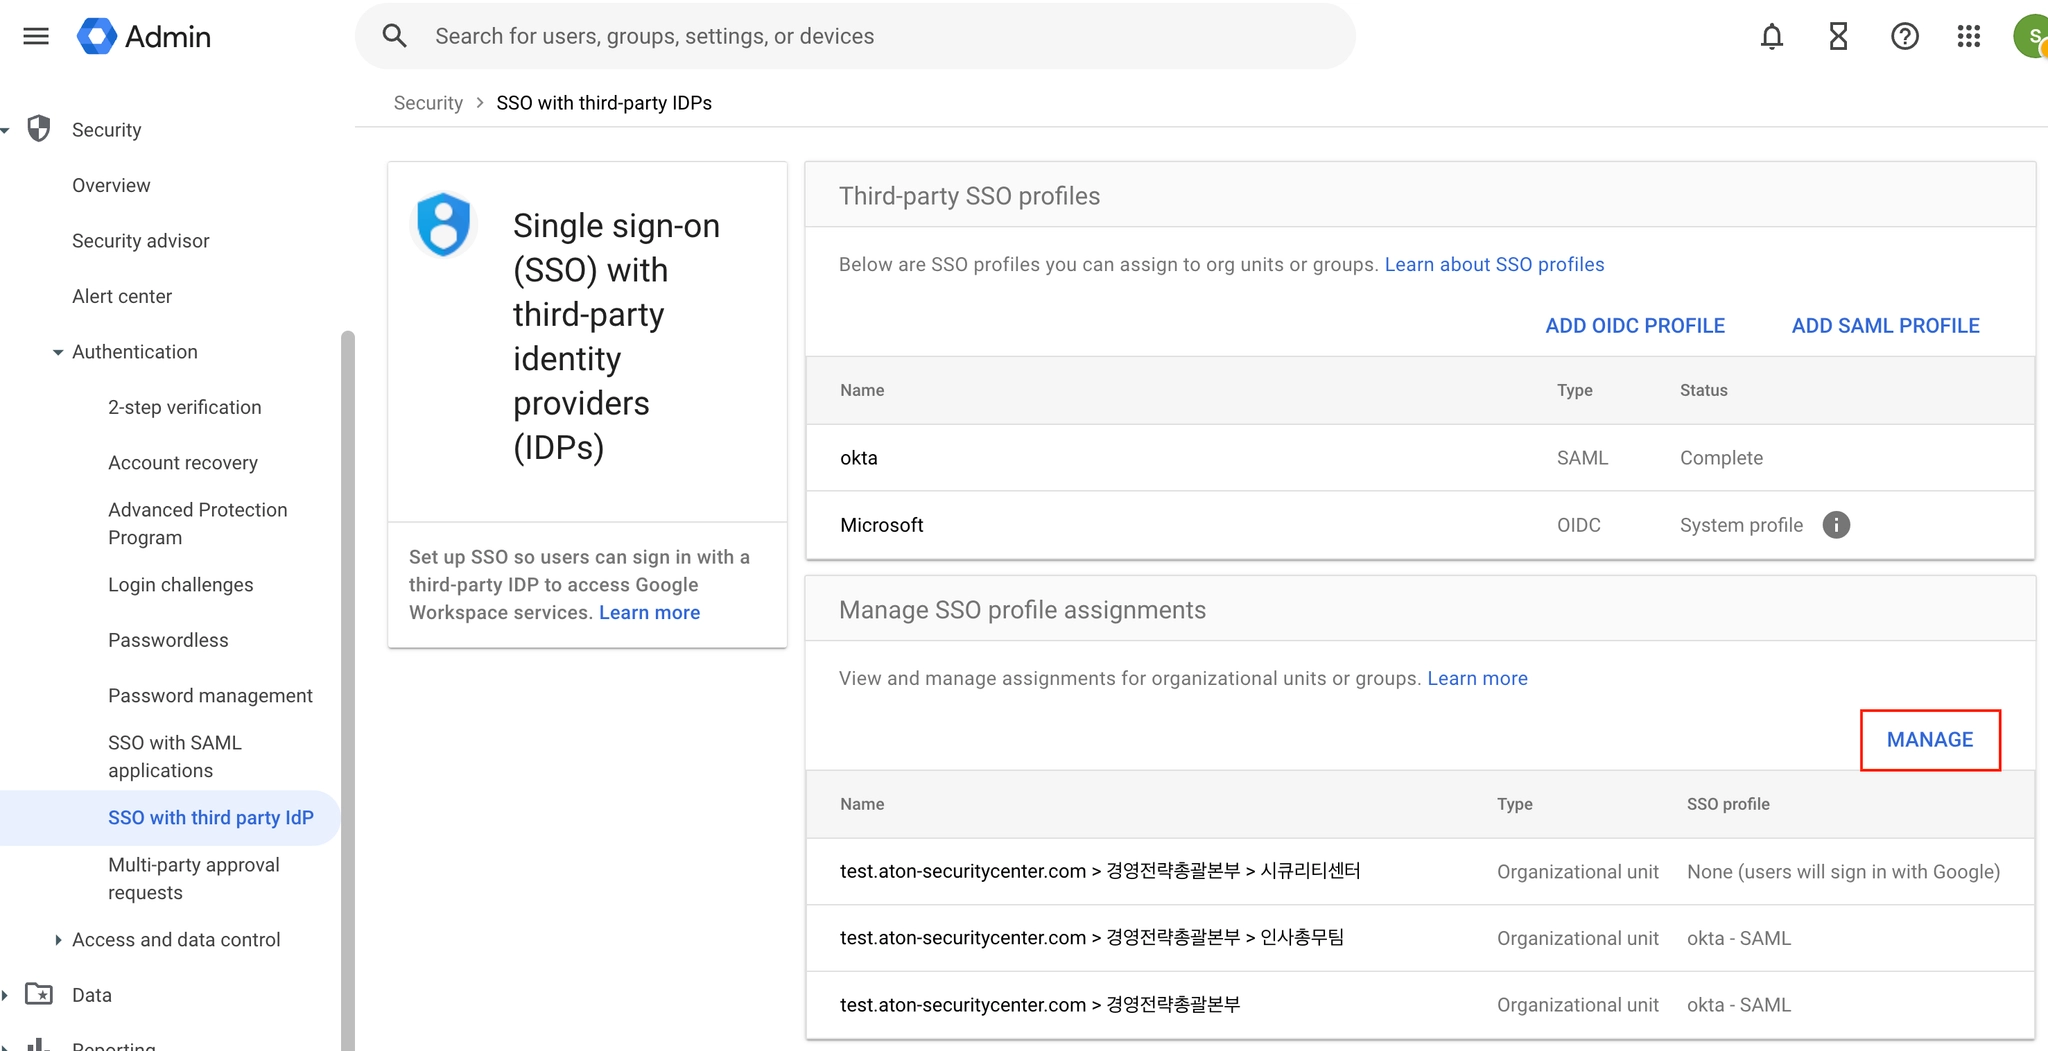Open the help question mark icon
Image resolution: width=2048 pixels, height=1051 pixels.
(1904, 37)
